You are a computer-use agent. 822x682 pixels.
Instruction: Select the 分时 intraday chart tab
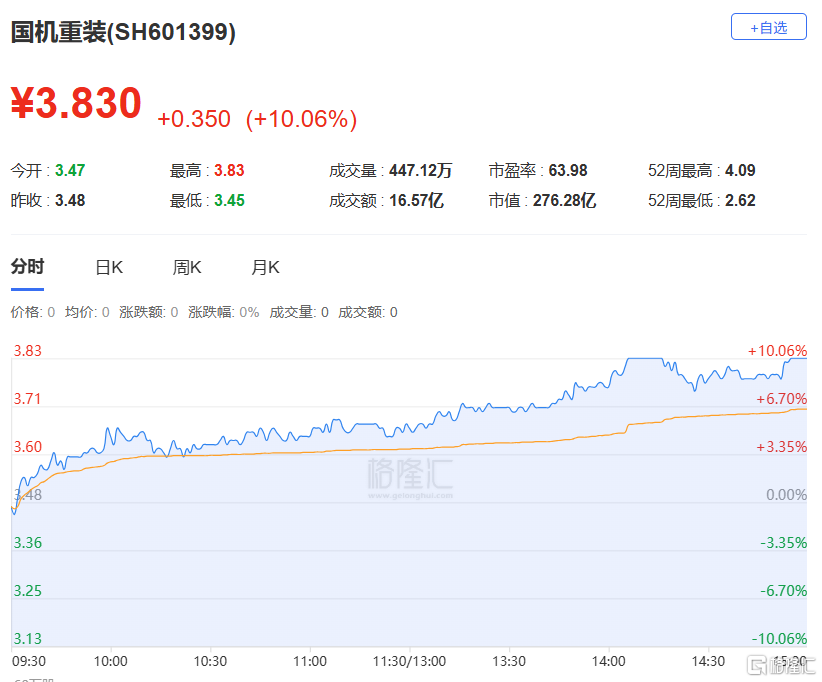(27, 267)
